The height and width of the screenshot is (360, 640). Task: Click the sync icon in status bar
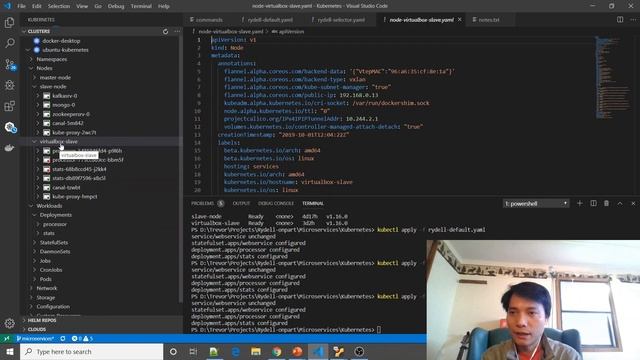[62, 338]
